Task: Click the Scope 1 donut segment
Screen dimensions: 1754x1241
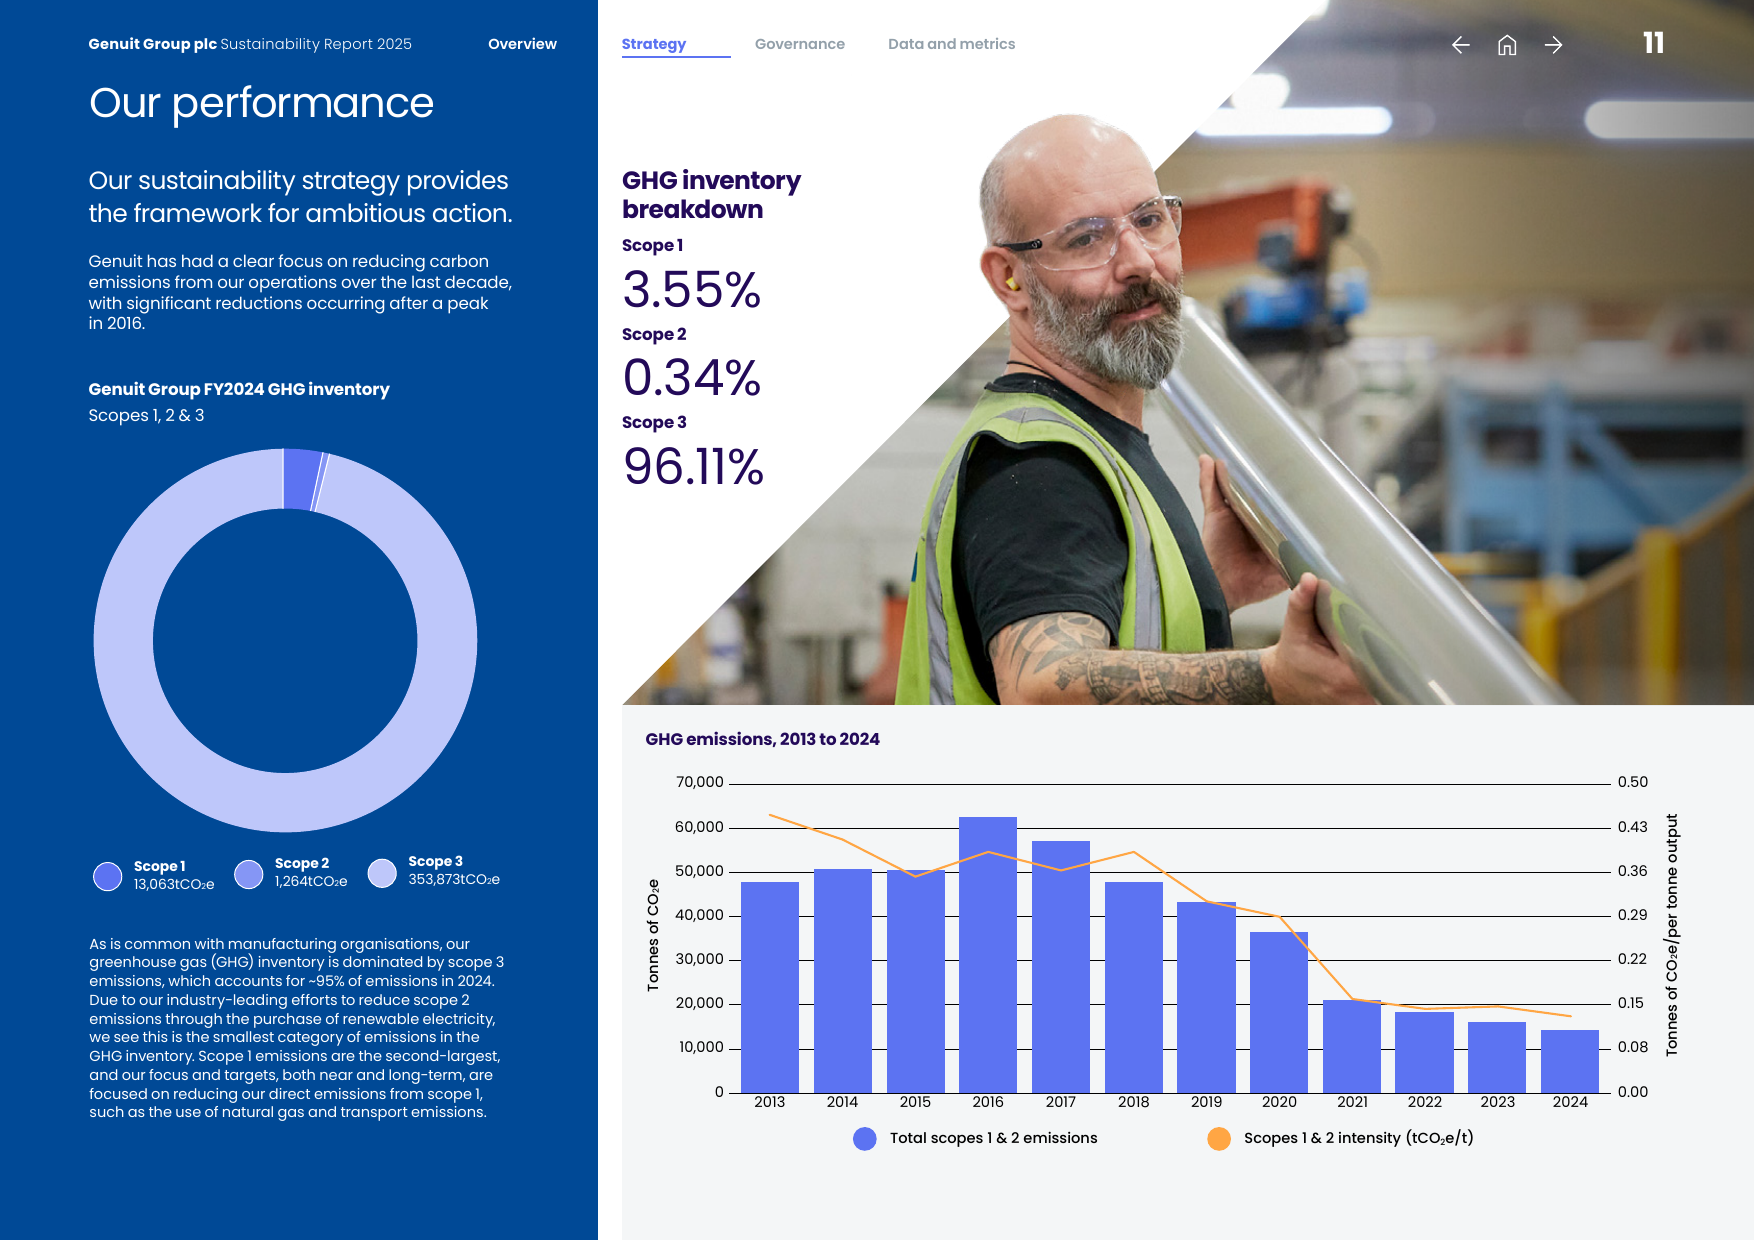Action: pos(302,479)
